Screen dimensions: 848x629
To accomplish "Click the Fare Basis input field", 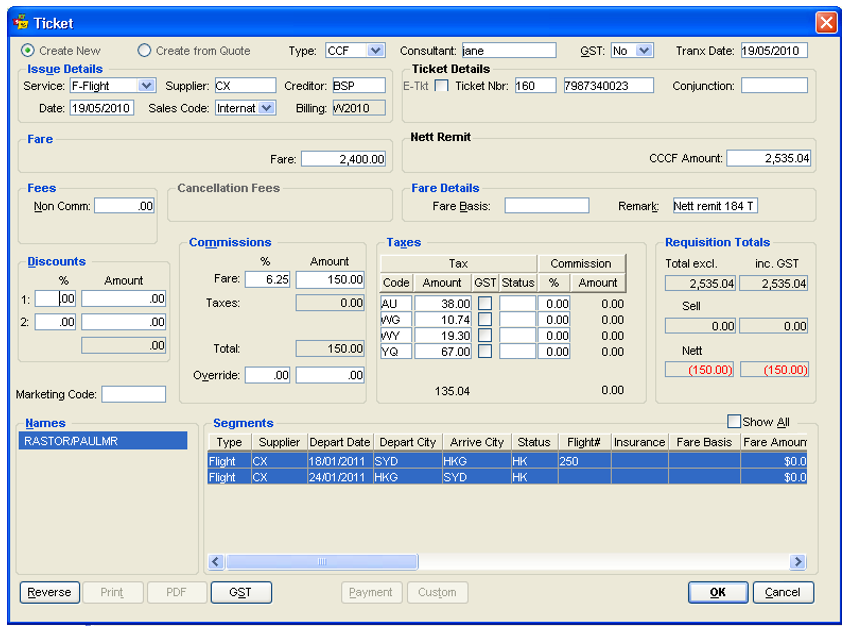I will pos(547,206).
